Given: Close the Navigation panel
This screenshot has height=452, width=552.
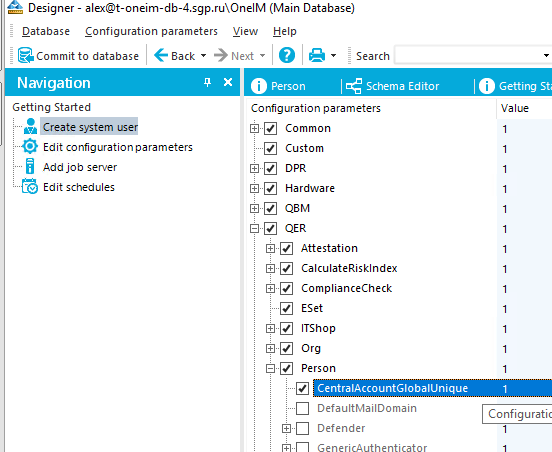Looking at the screenshot, I should (228, 82).
